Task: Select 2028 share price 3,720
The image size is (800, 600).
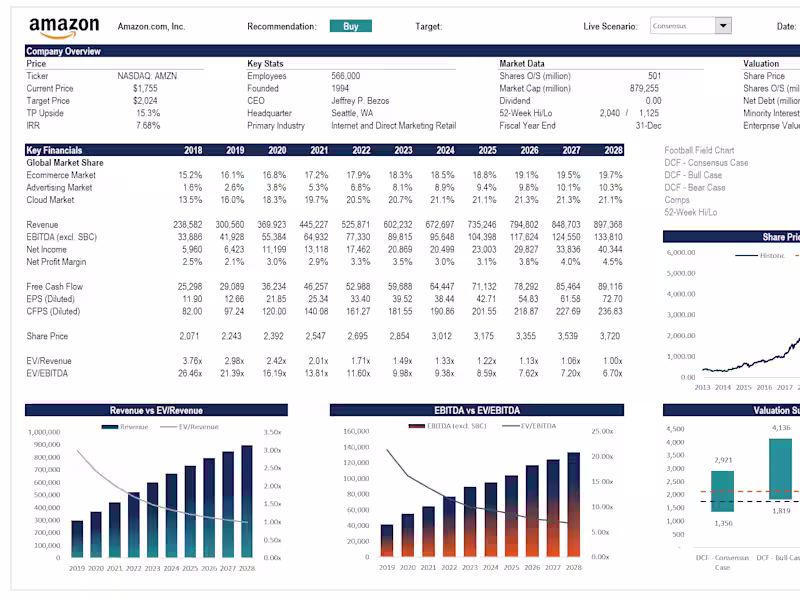Action: tap(610, 336)
